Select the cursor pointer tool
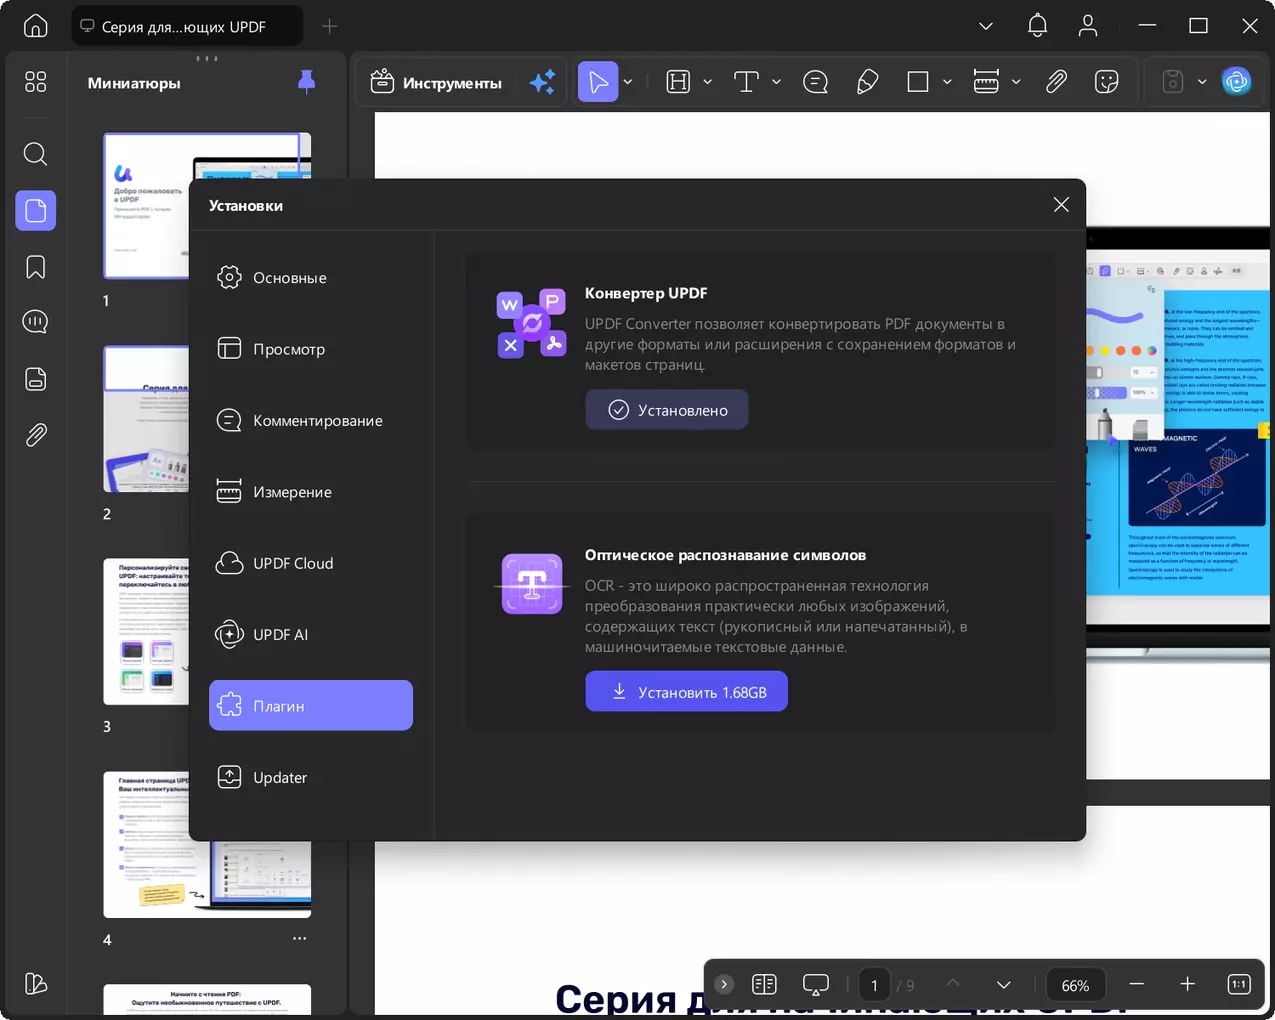Screen dimensions: 1275x1020 point(598,82)
